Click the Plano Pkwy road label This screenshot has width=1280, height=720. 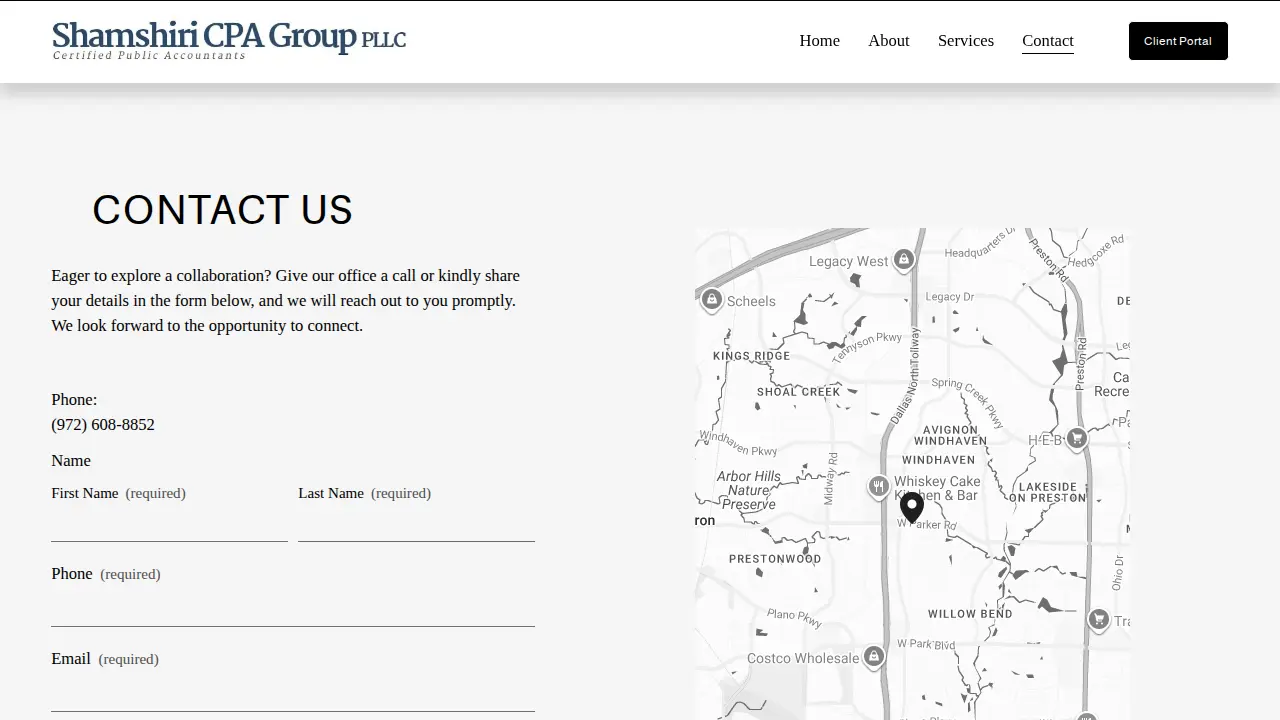click(x=794, y=618)
